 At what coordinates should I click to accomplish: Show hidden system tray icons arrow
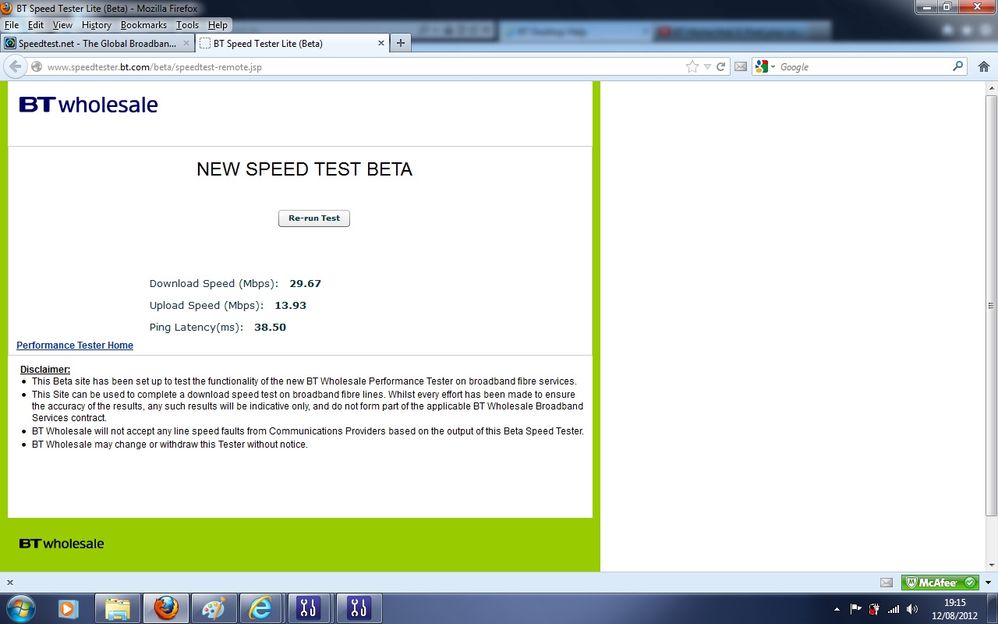tap(836, 609)
